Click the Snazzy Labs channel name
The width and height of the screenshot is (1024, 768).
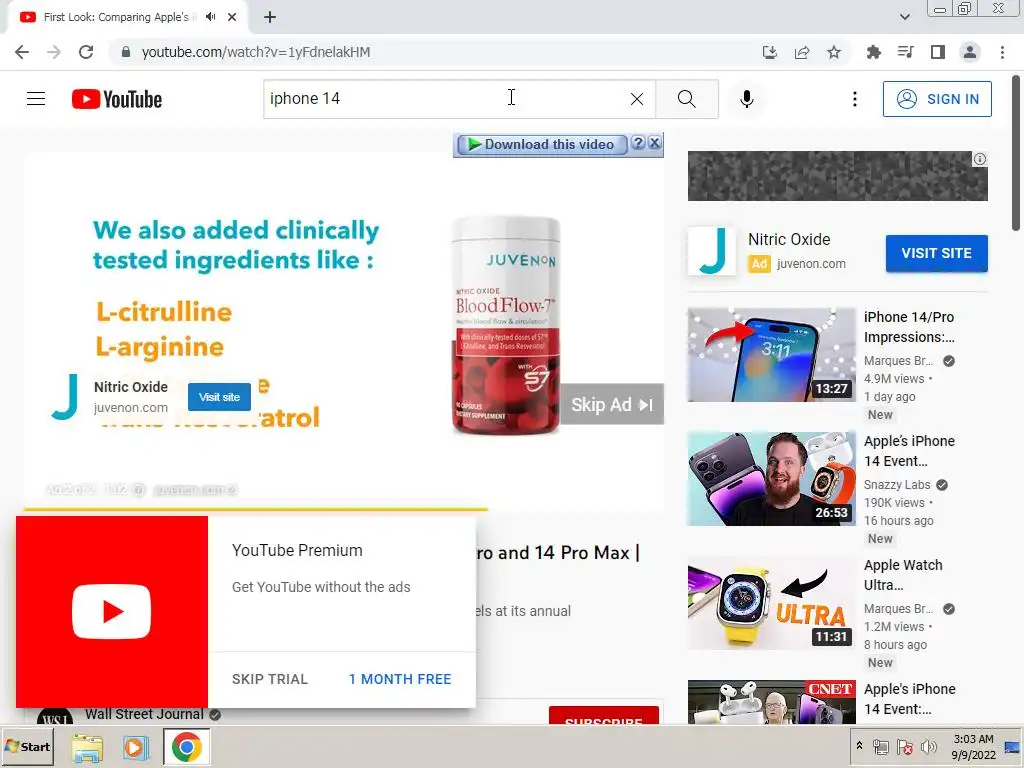click(x=897, y=485)
